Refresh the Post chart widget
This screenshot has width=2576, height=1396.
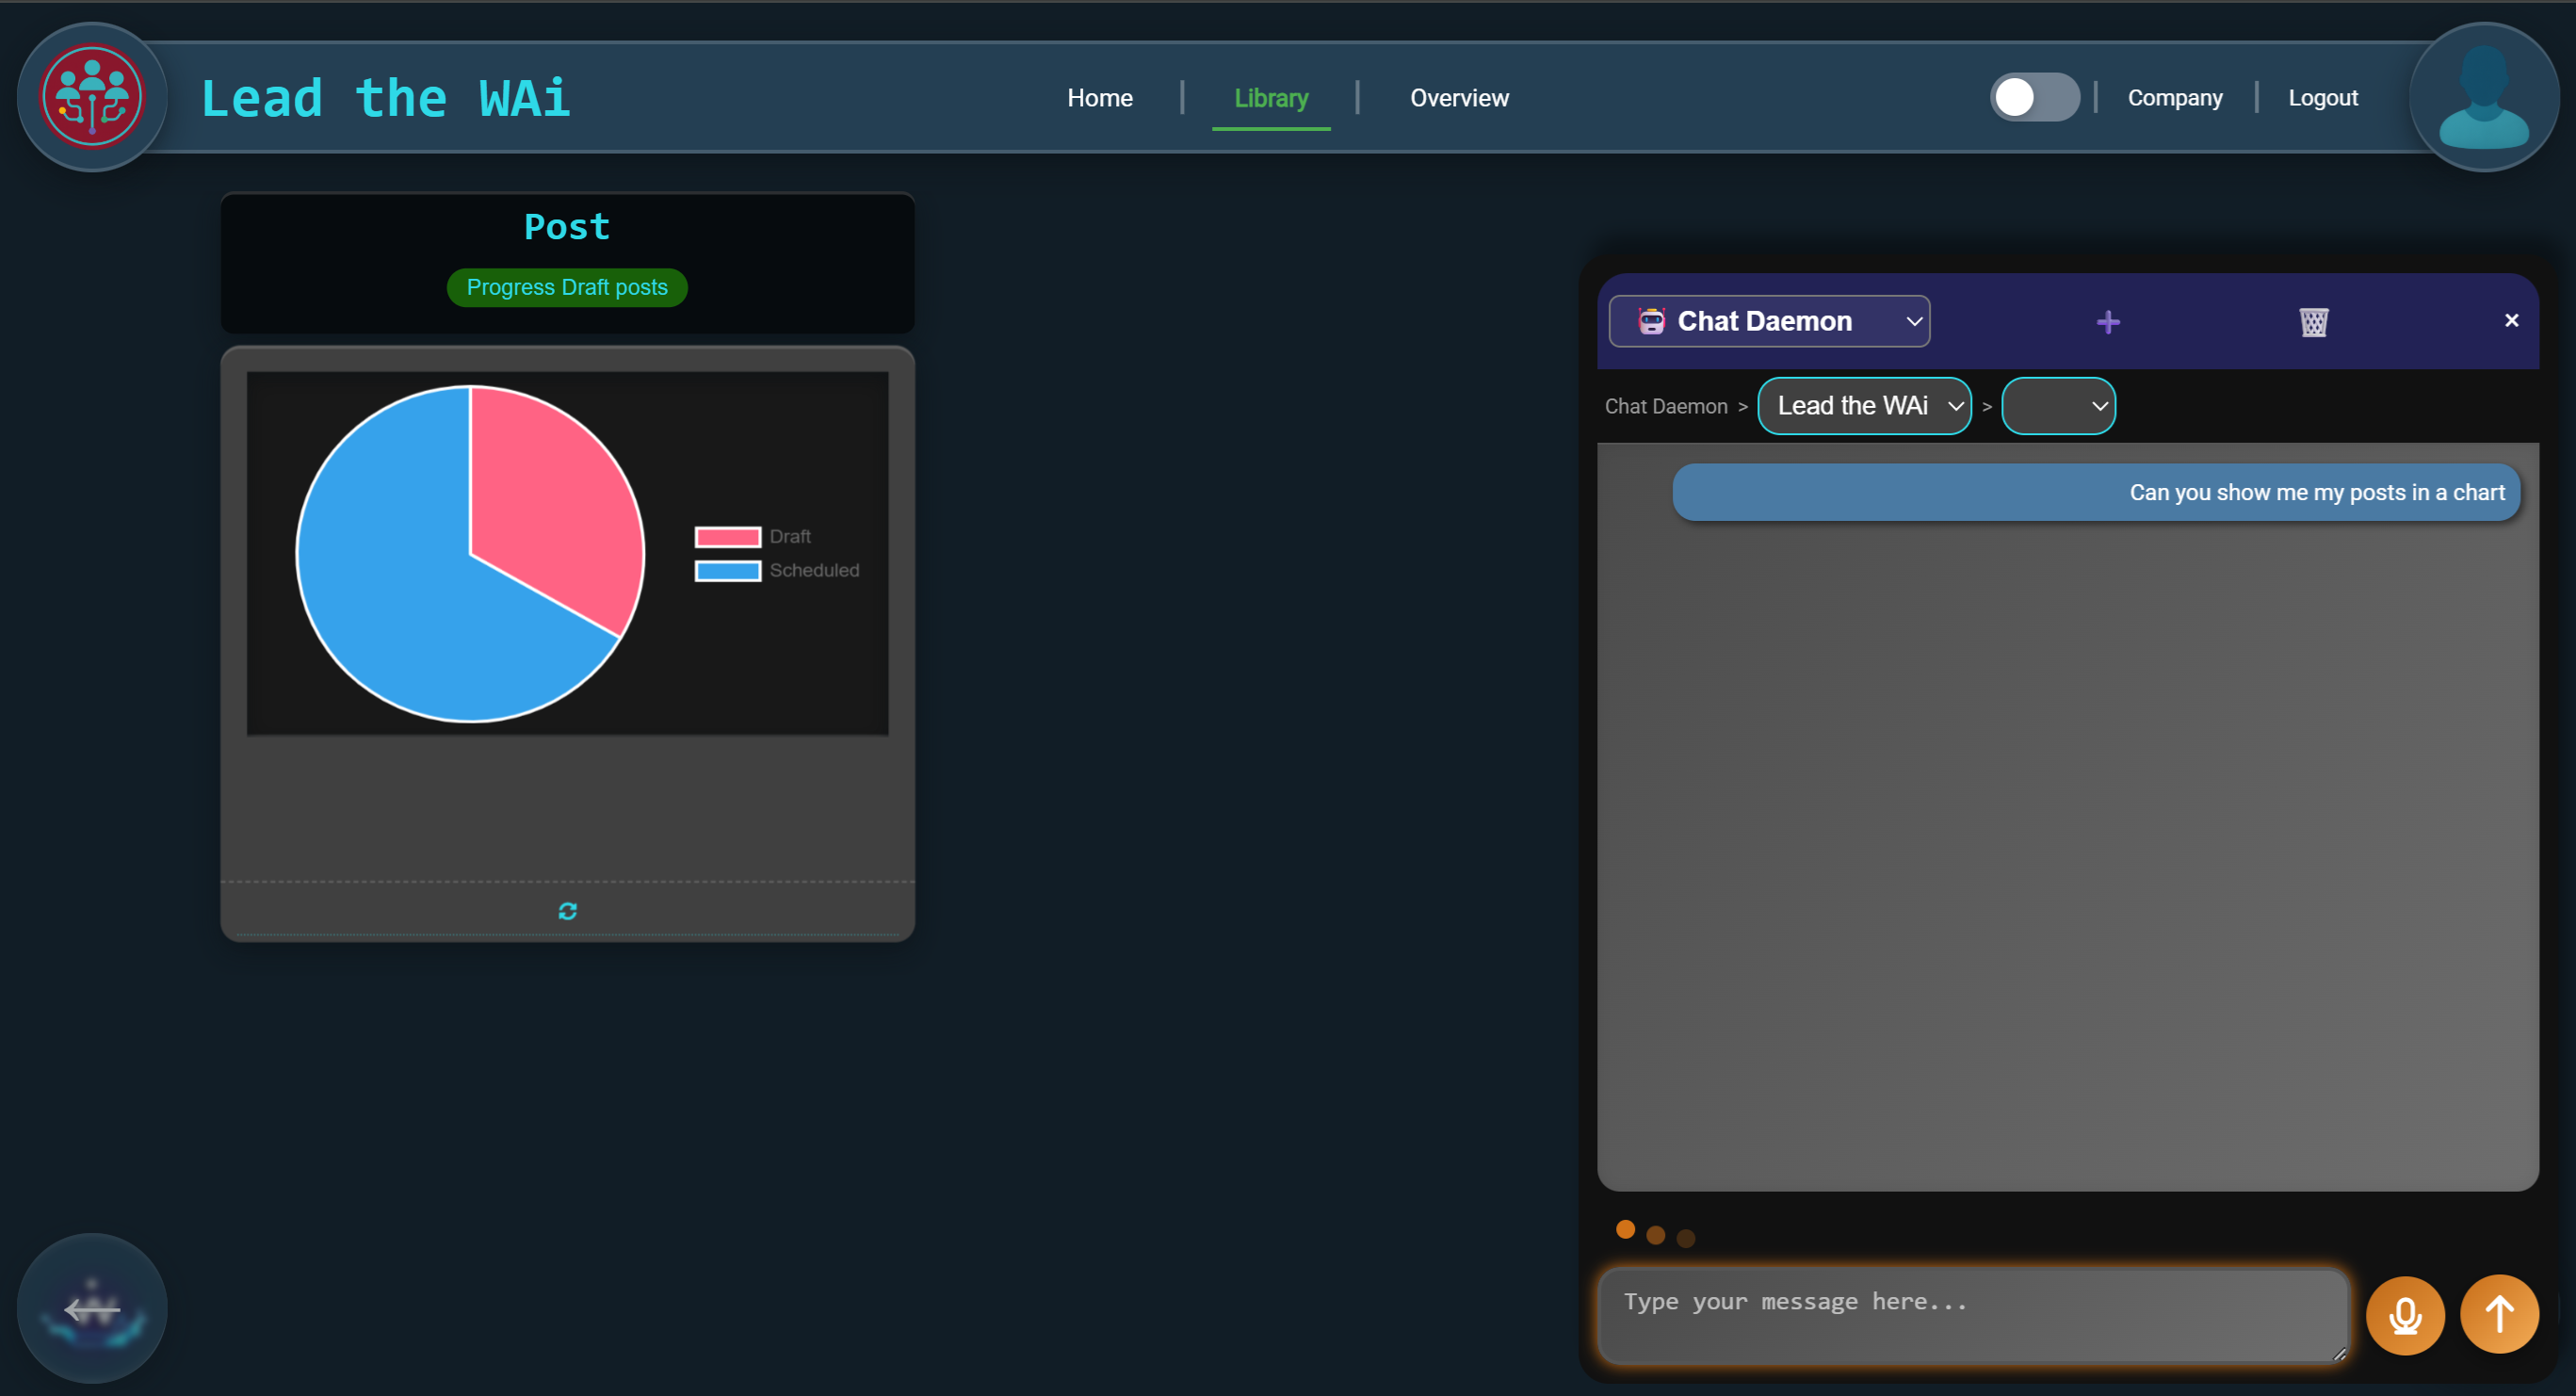[567, 910]
